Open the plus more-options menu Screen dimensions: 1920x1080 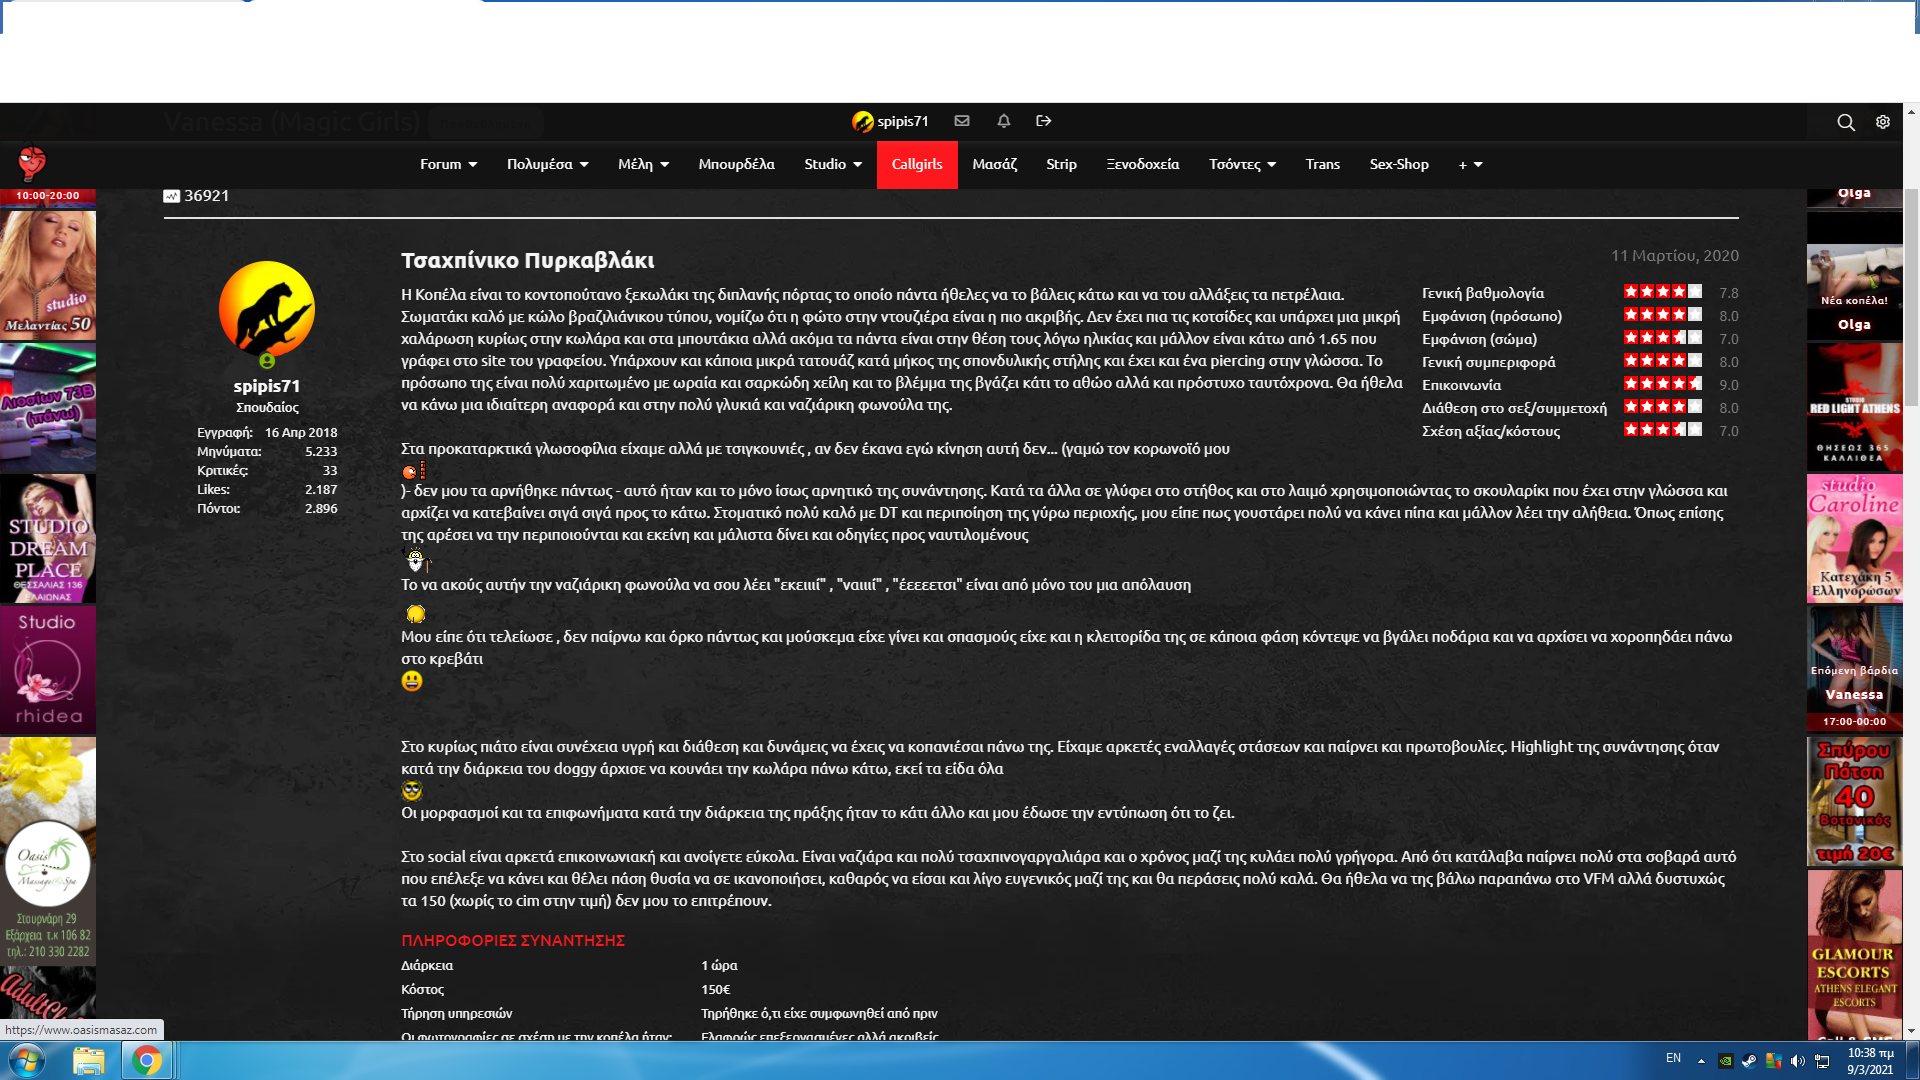[1470, 164]
